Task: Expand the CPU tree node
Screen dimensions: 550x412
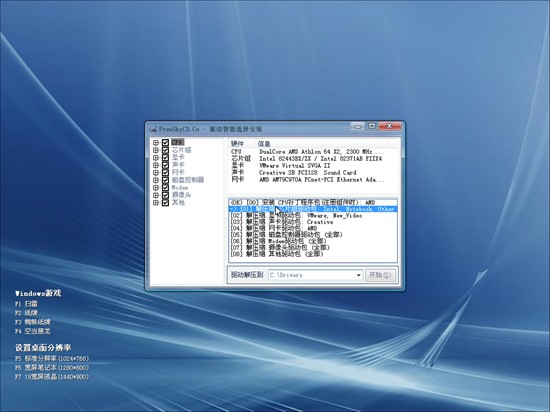Action: (156, 142)
